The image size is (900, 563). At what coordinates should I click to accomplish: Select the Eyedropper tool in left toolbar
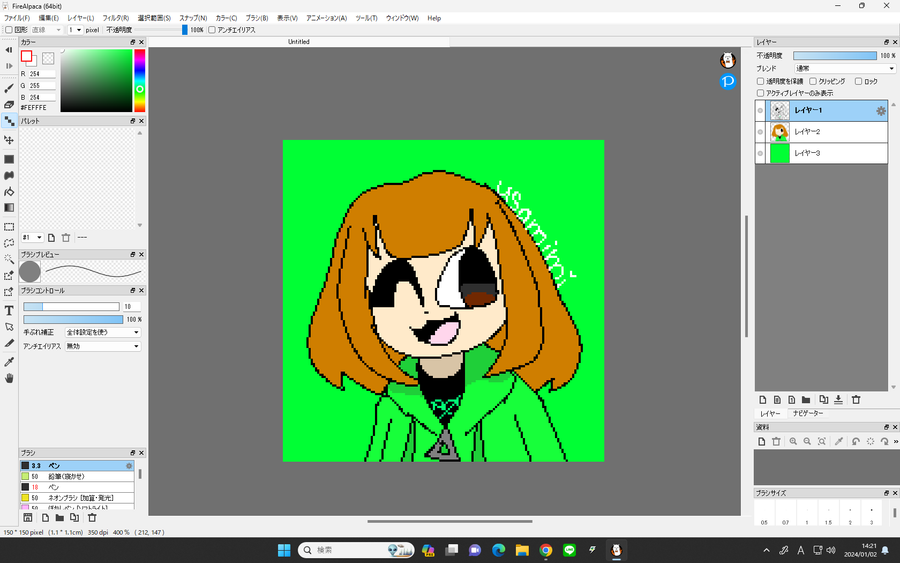click(x=9, y=362)
